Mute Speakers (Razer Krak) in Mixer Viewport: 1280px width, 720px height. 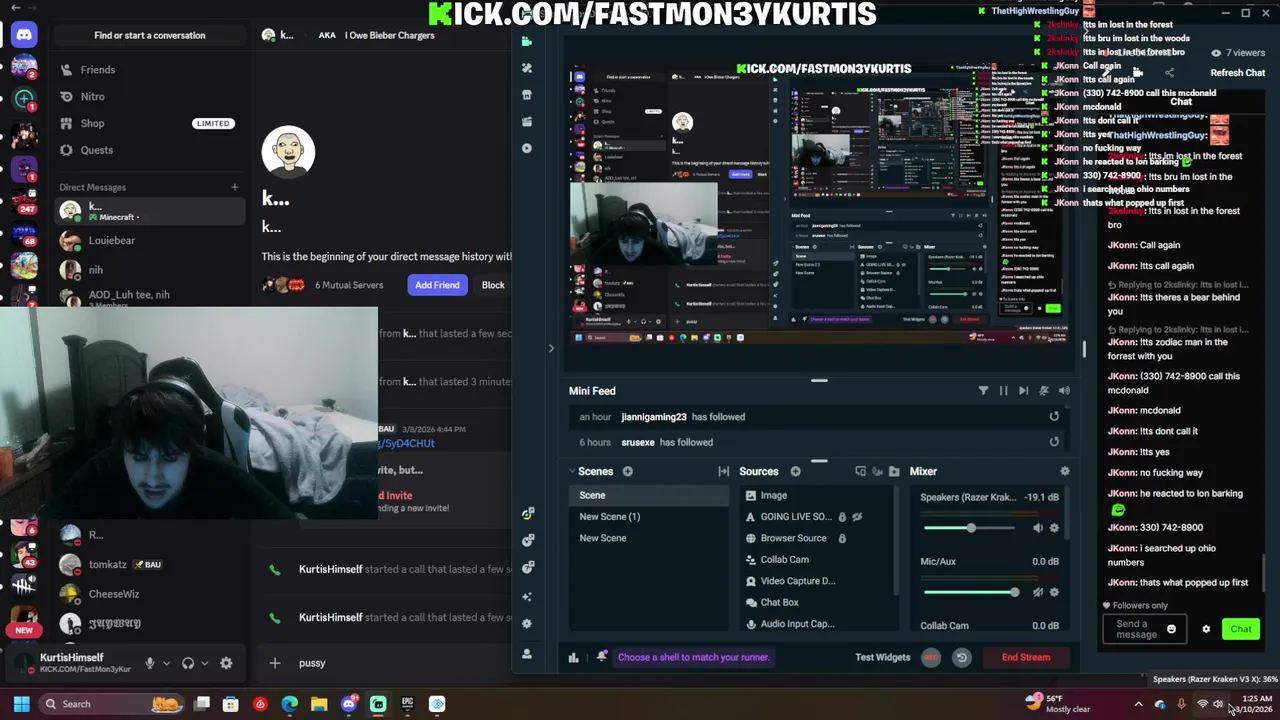point(1037,528)
